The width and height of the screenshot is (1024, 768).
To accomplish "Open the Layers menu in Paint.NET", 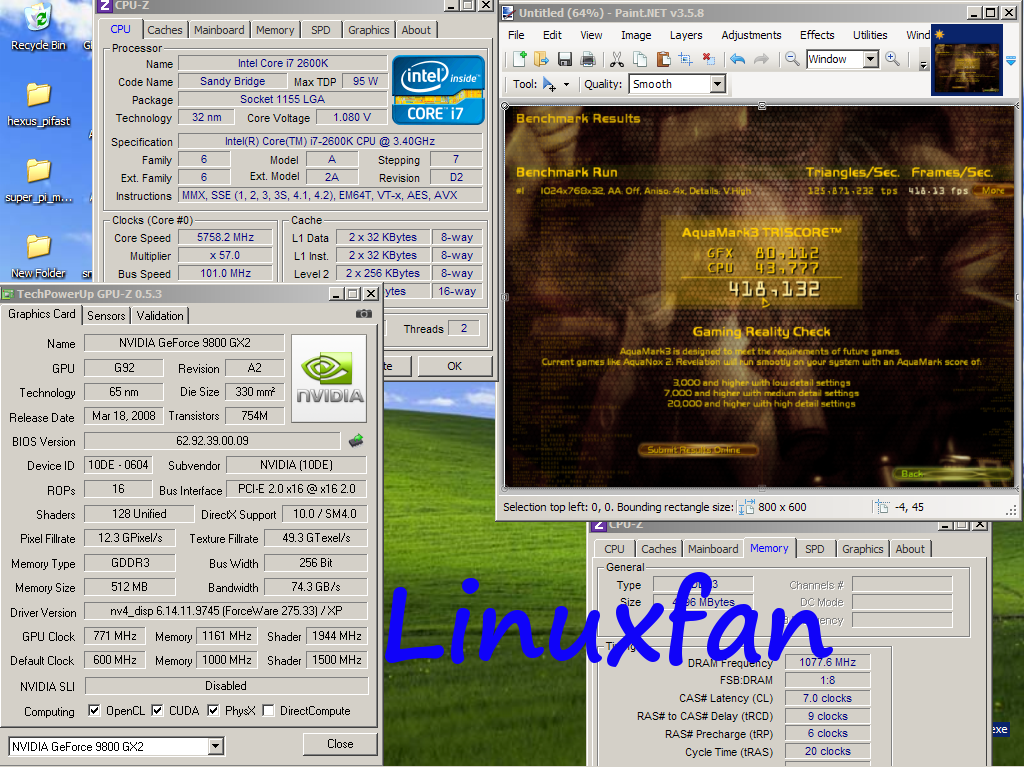I will [x=686, y=35].
